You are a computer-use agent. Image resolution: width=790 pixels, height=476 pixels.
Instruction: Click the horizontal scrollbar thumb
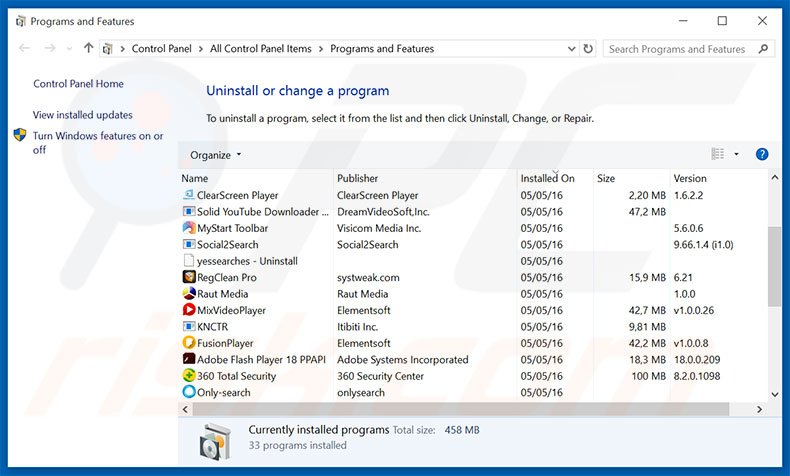[x=460, y=409]
